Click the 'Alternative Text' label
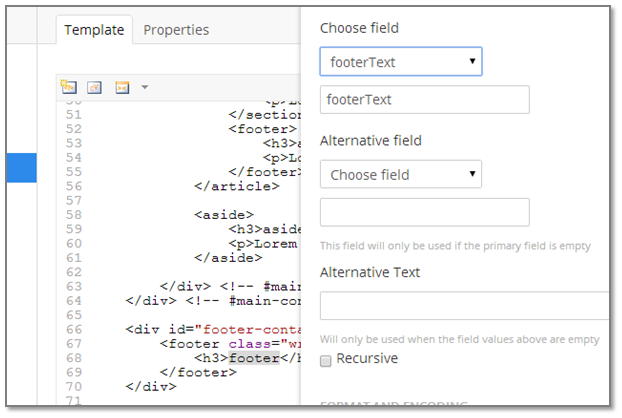 tap(370, 272)
